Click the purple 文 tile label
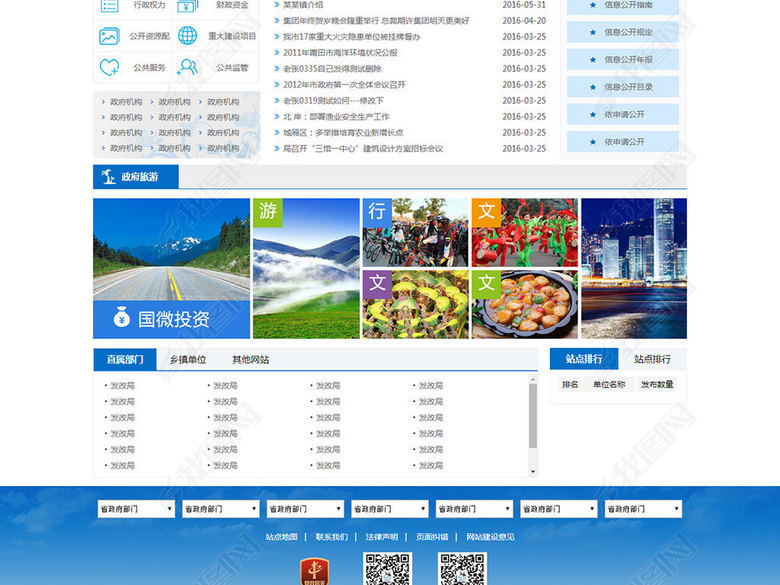Viewport: 780px width, 585px height. (377, 284)
